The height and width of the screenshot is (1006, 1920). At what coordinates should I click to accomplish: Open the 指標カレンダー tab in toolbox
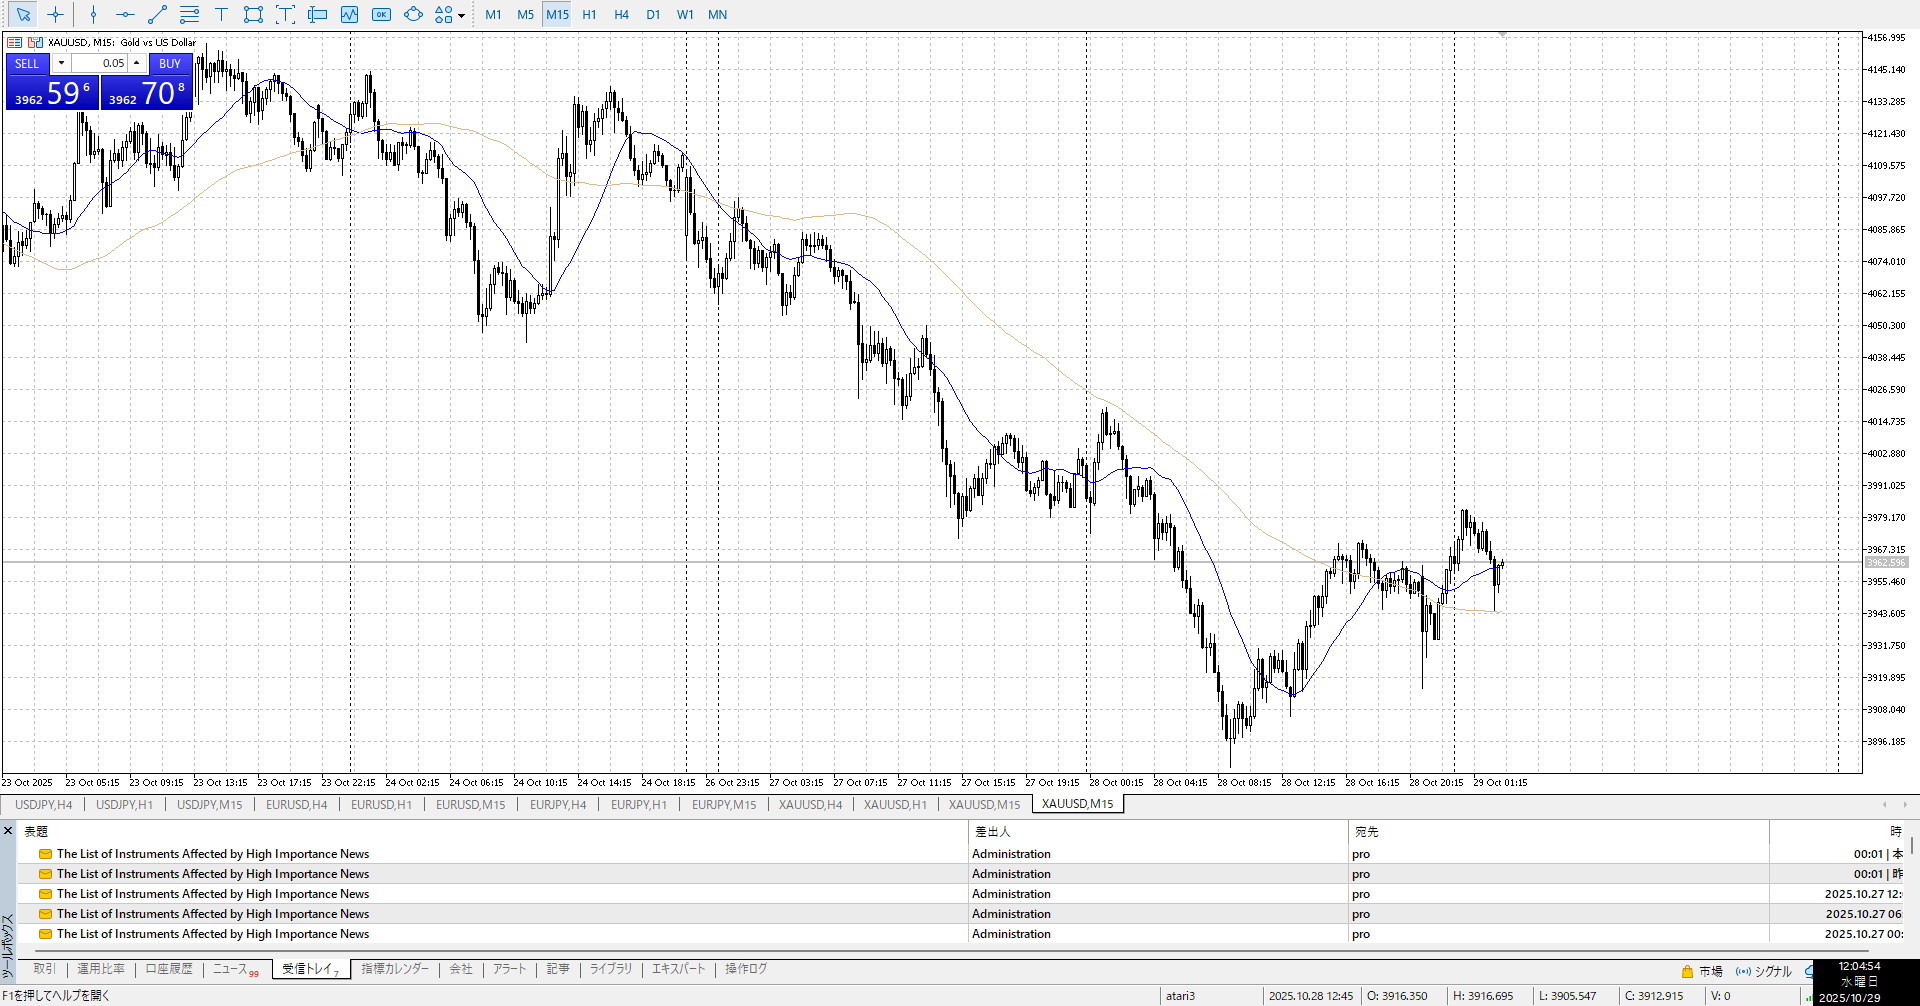394,969
